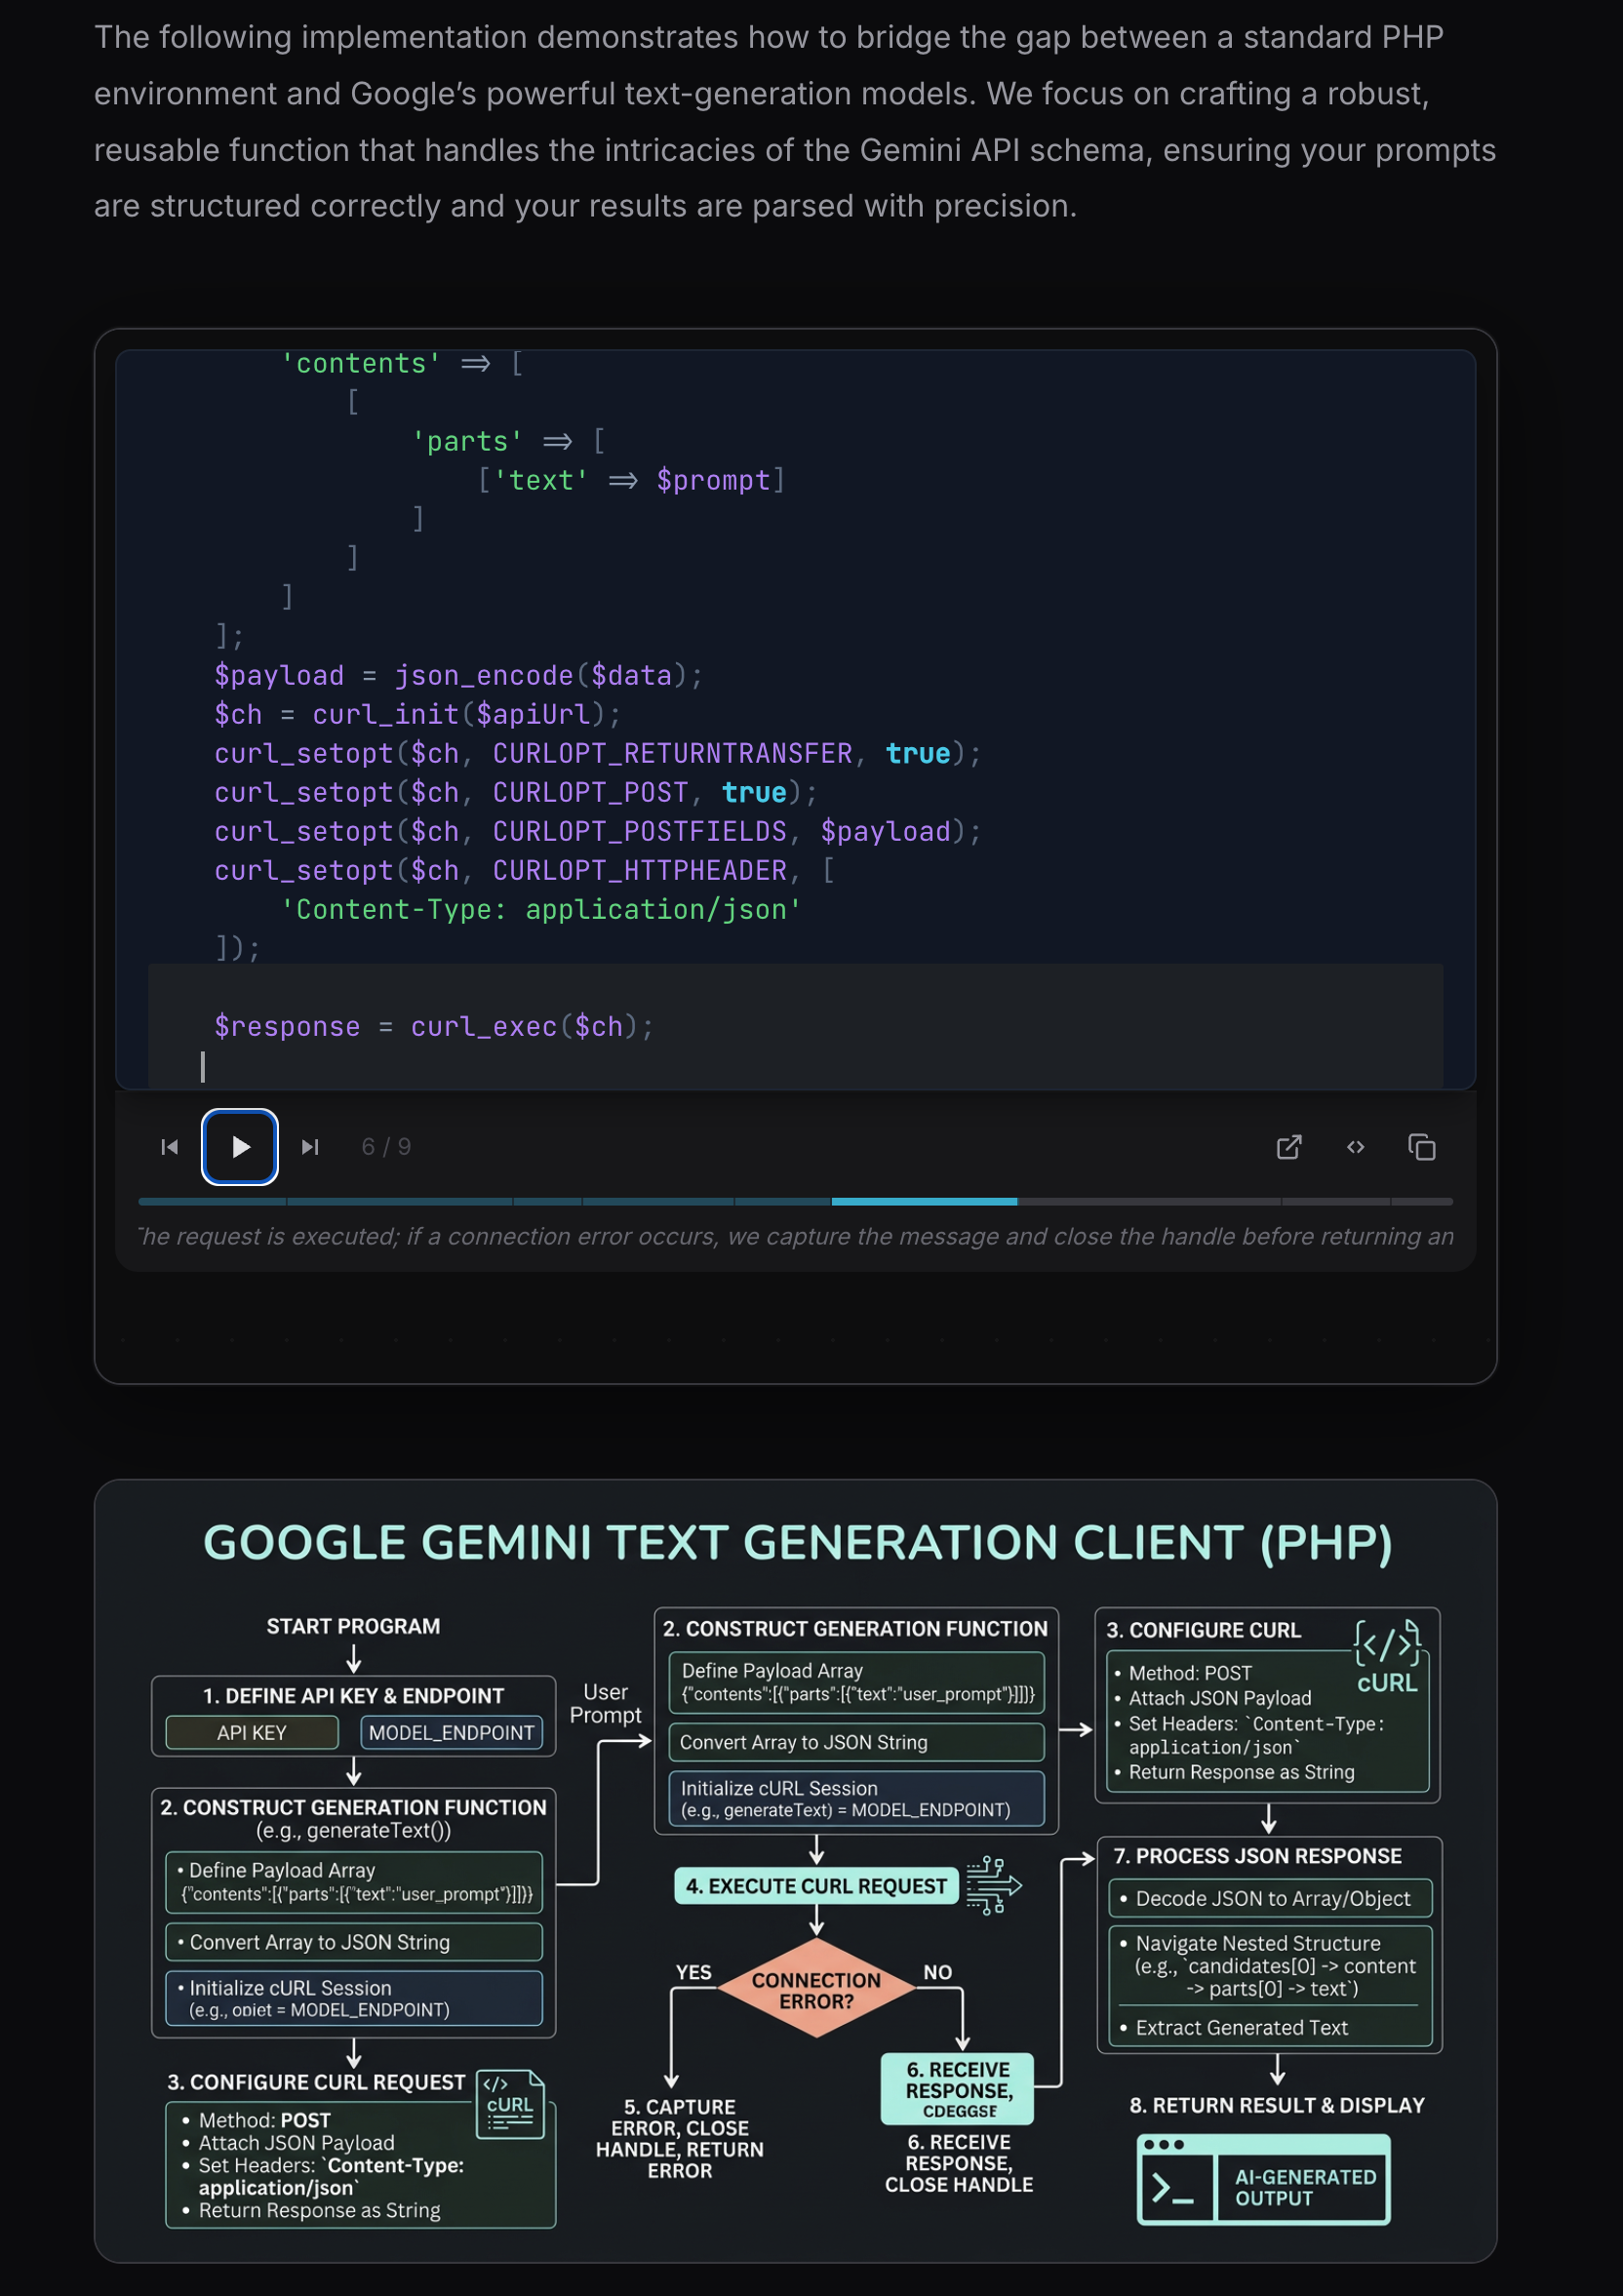Click the intro paragraph about Gemini API schema
This screenshot has height=2296, width=1623.
796,121
